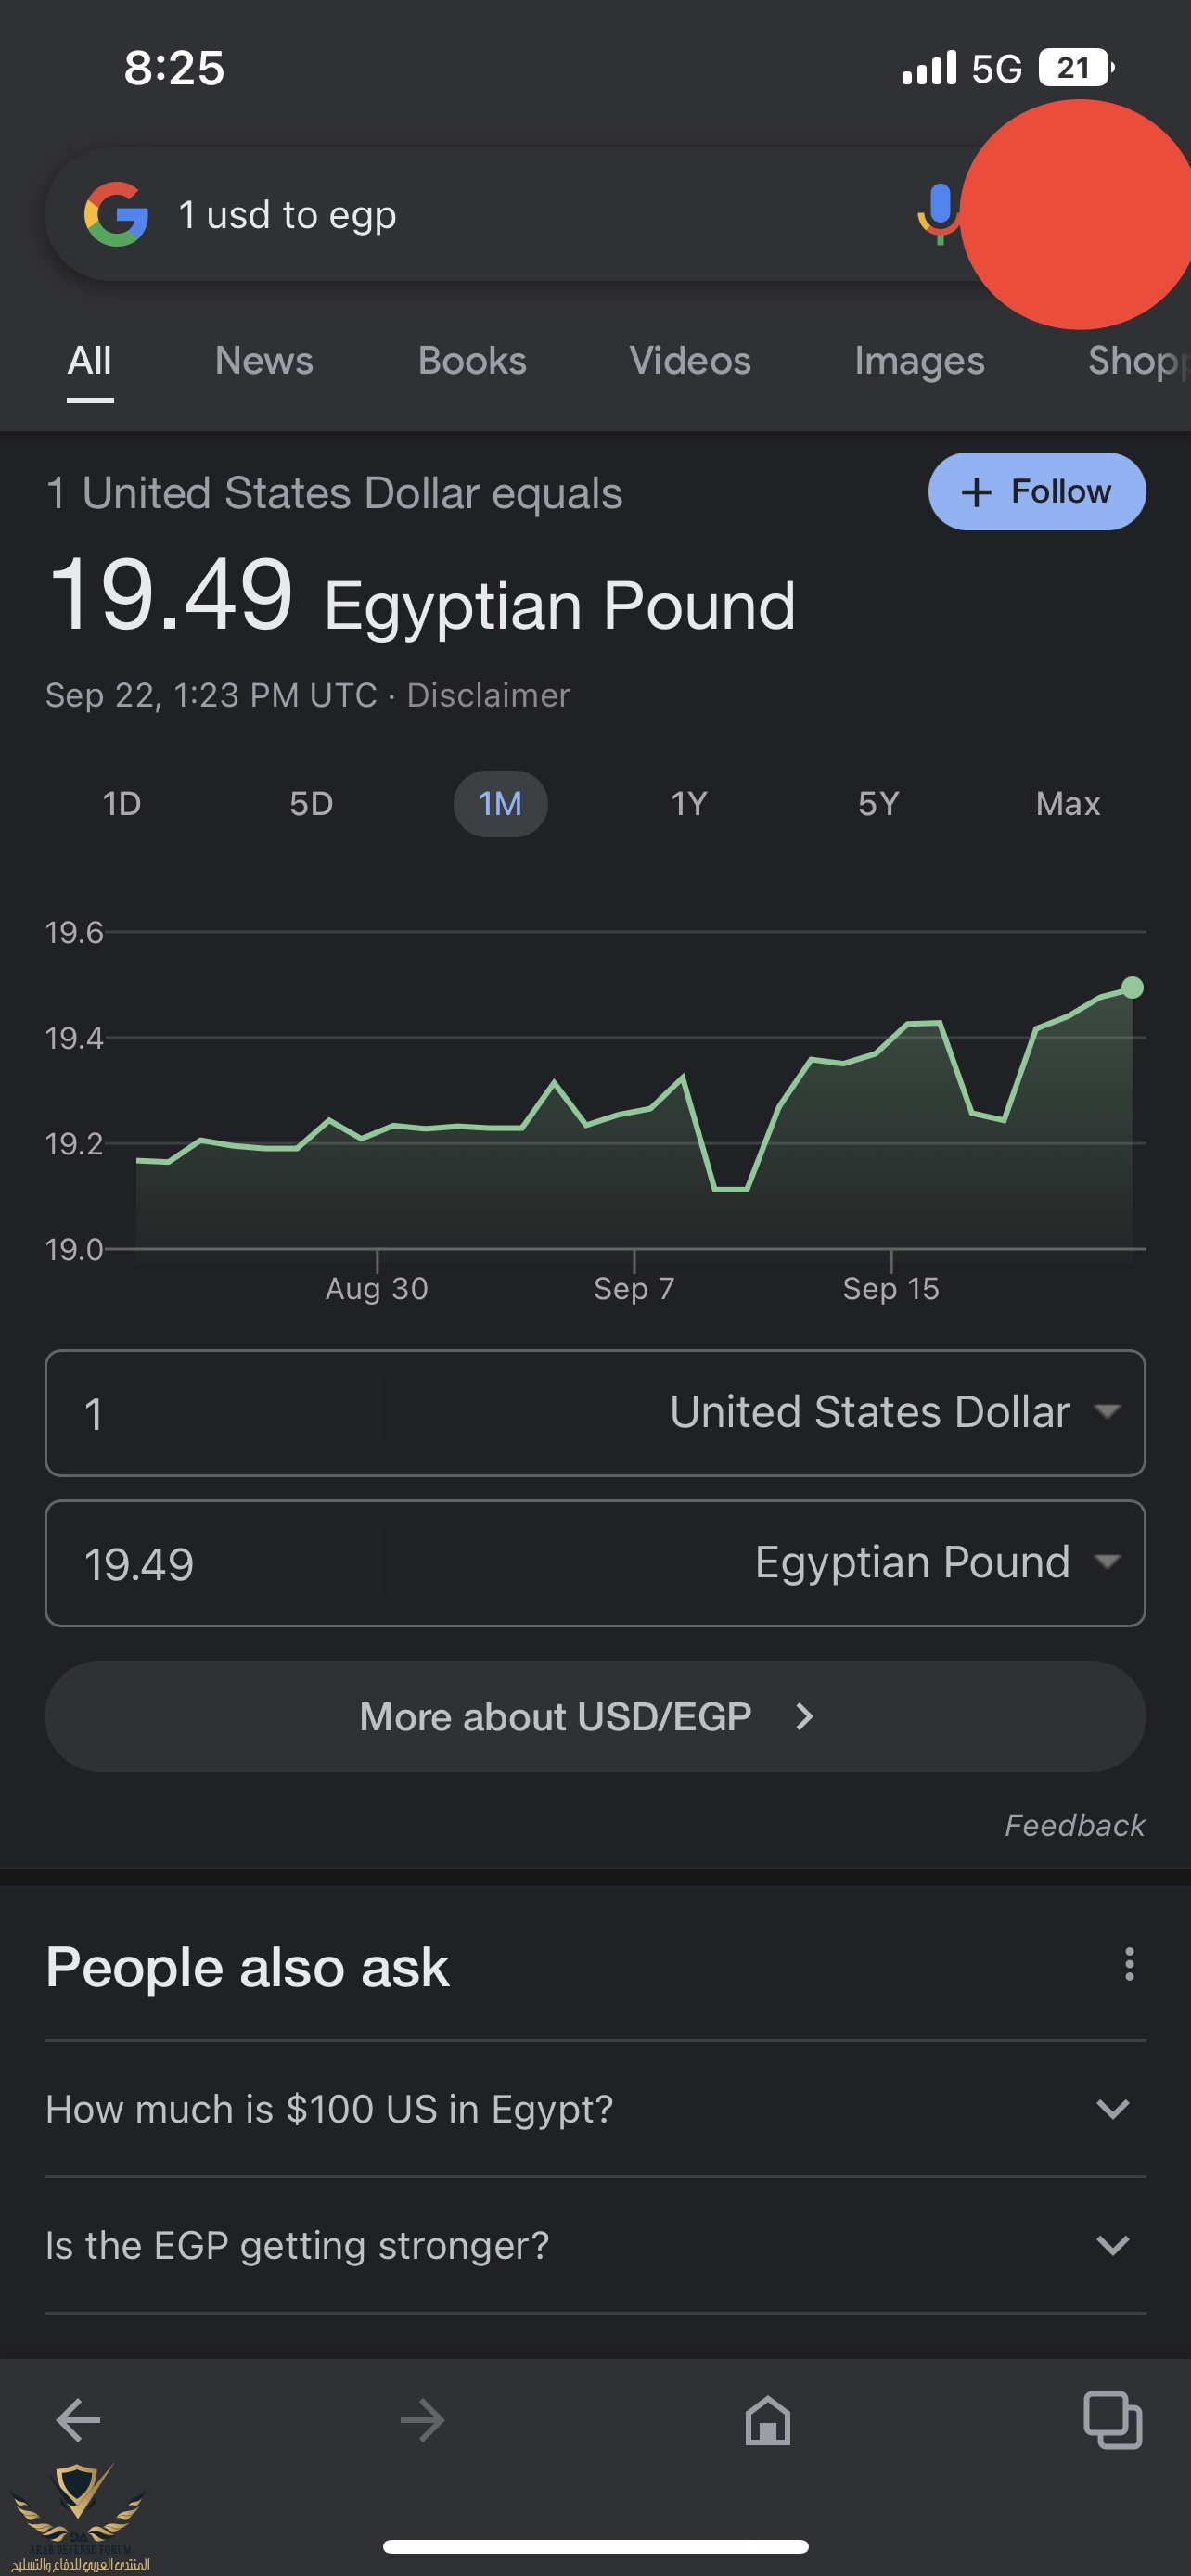Image resolution: width=1191 pixels, height=2576 pixels.
Task: Tap the Follow button
Action: click(1036, 492)
